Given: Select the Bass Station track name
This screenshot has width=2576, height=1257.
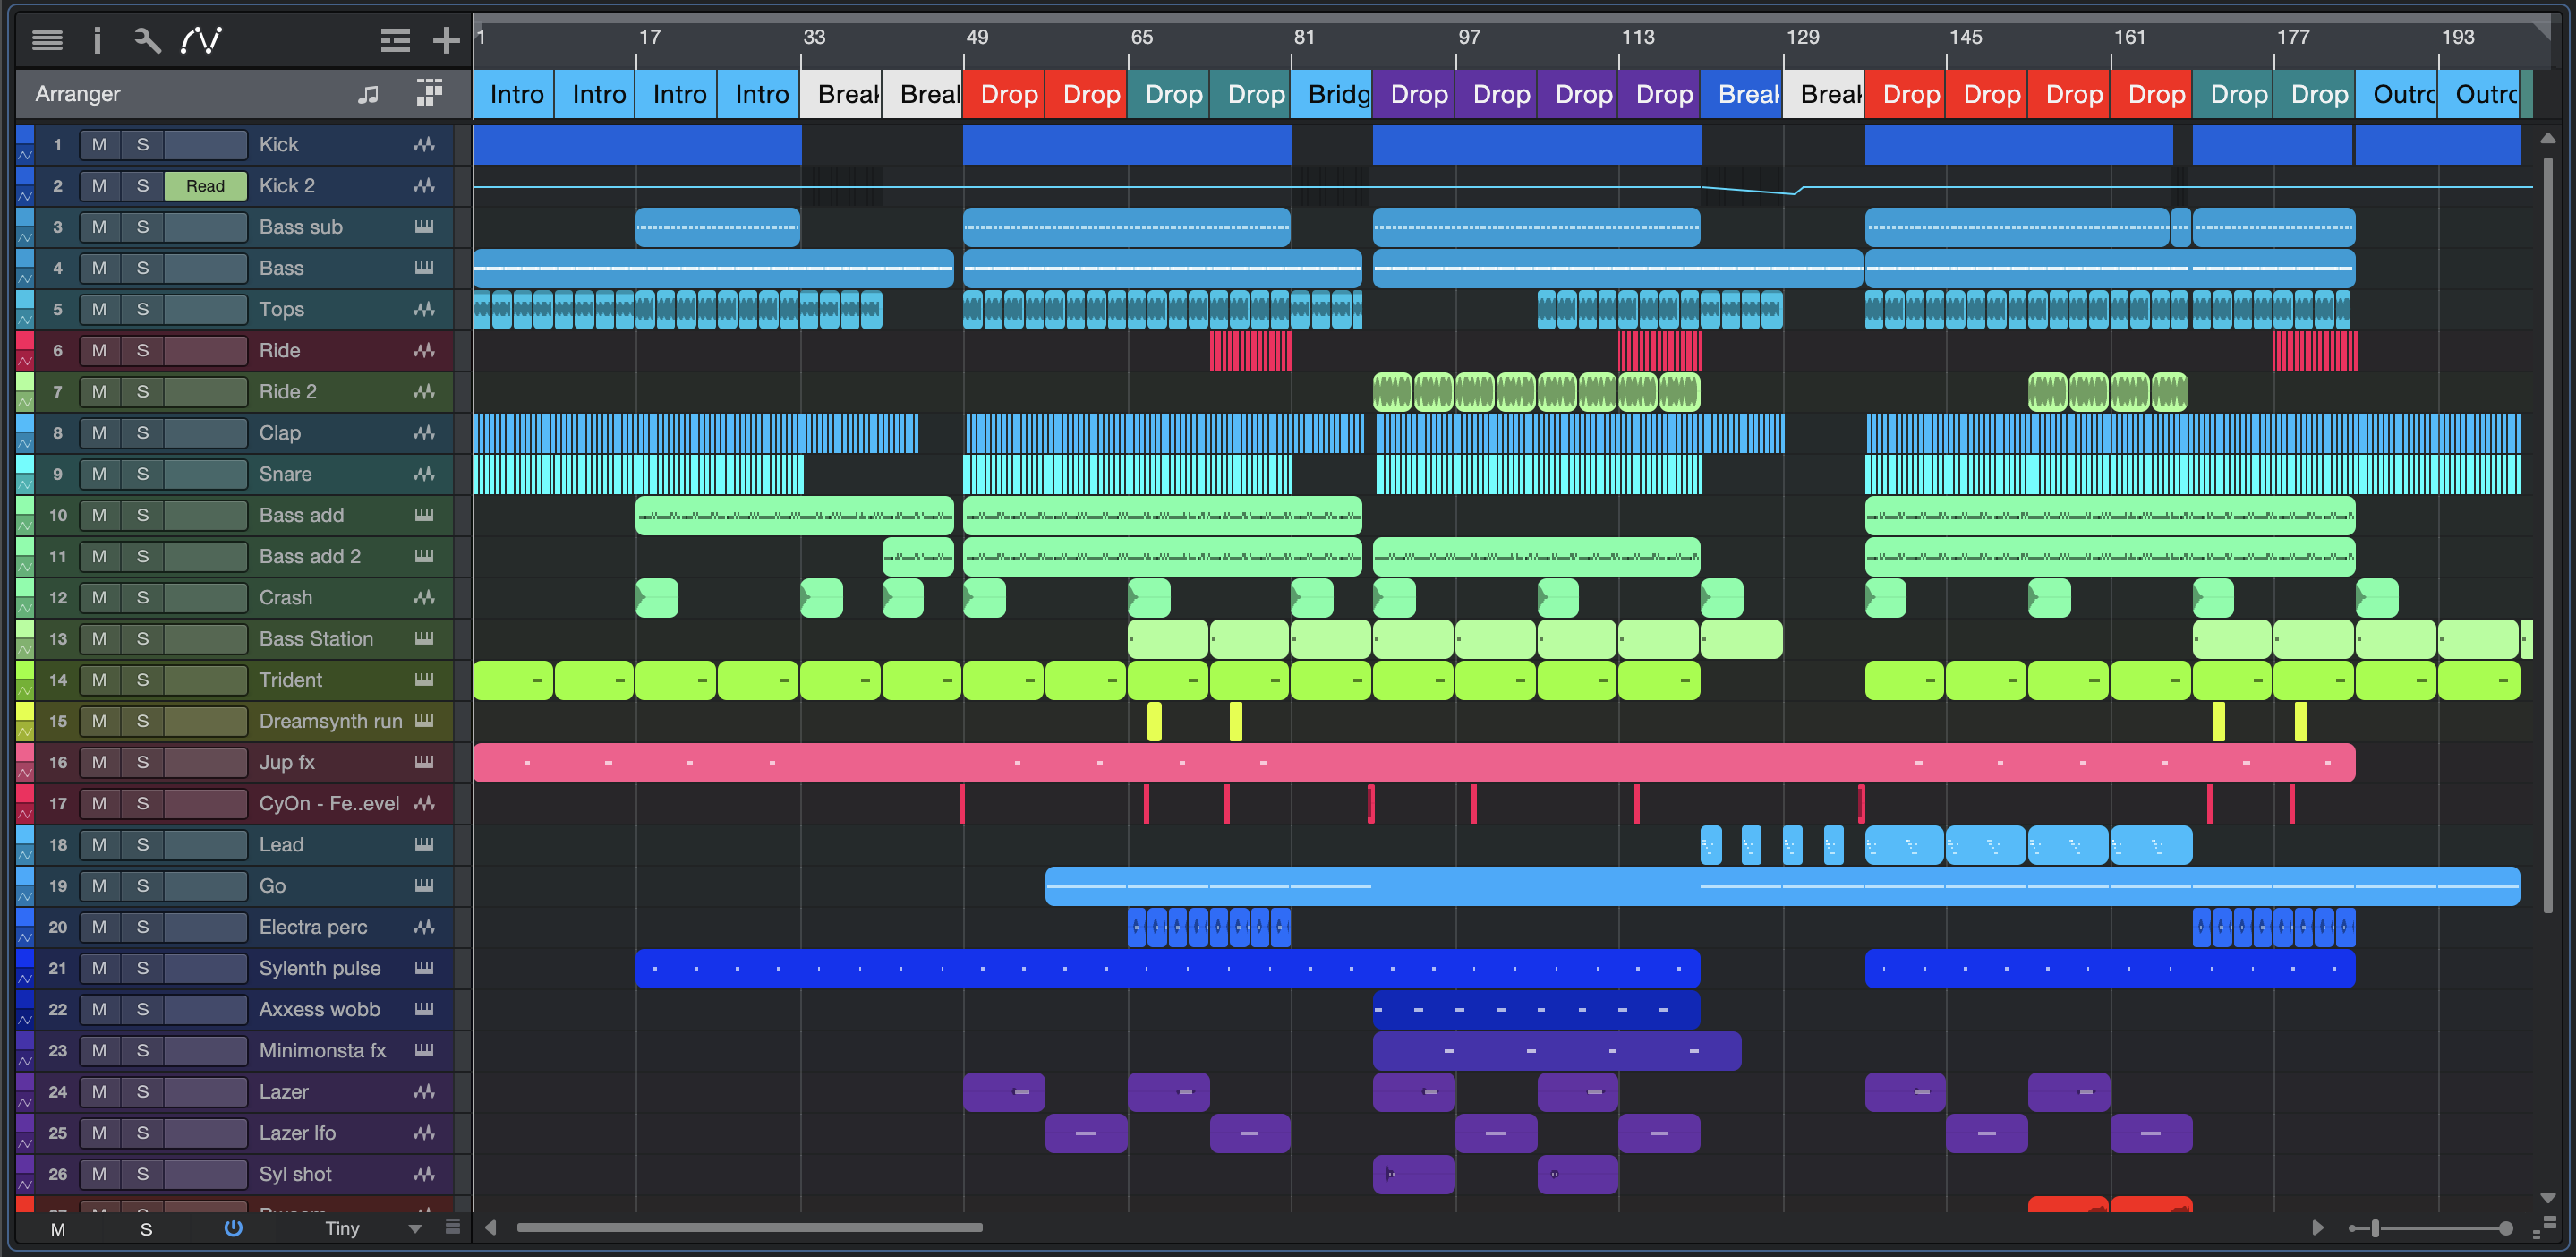Looking at the screenshot, I should coord(316,639).
